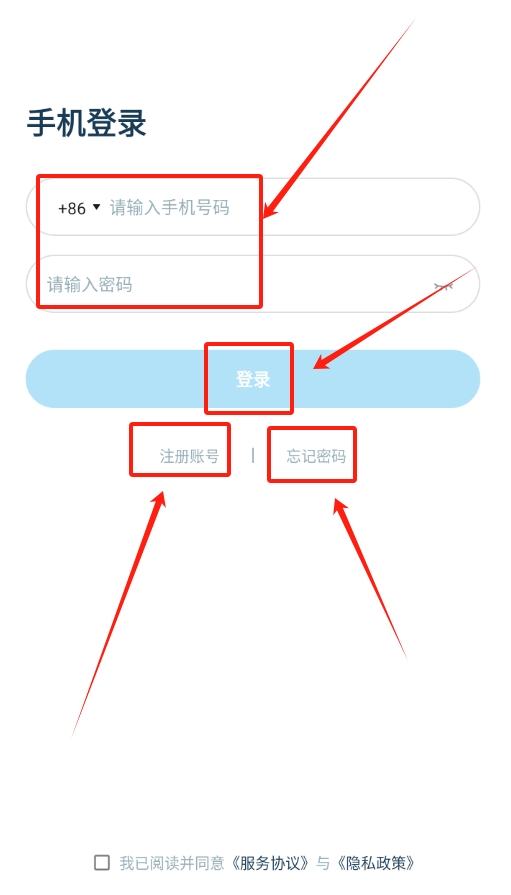
Task: Open the 注册账号 register account link
Action: point(189,456)
